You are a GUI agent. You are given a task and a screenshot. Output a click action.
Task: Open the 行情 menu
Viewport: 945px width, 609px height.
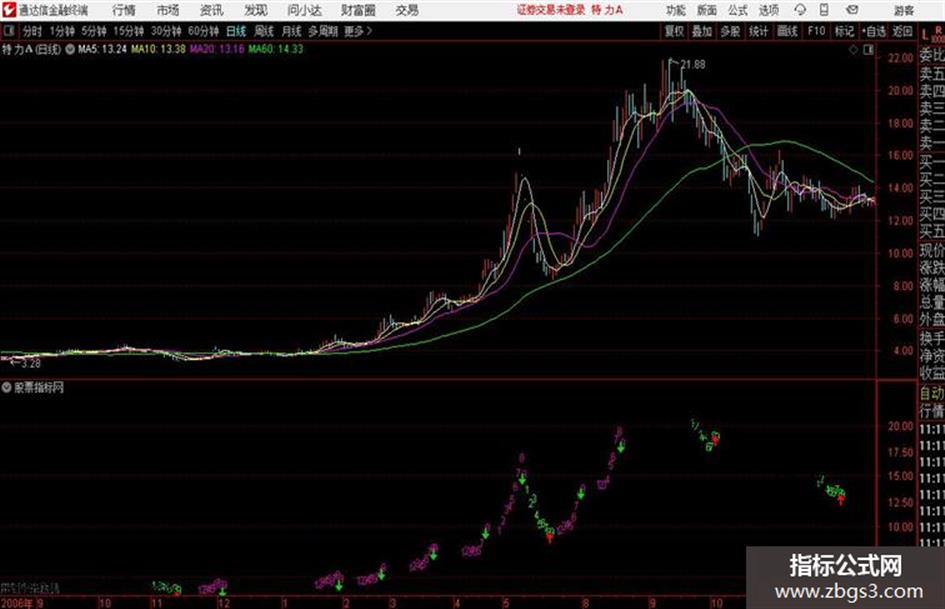coord(124,10)
